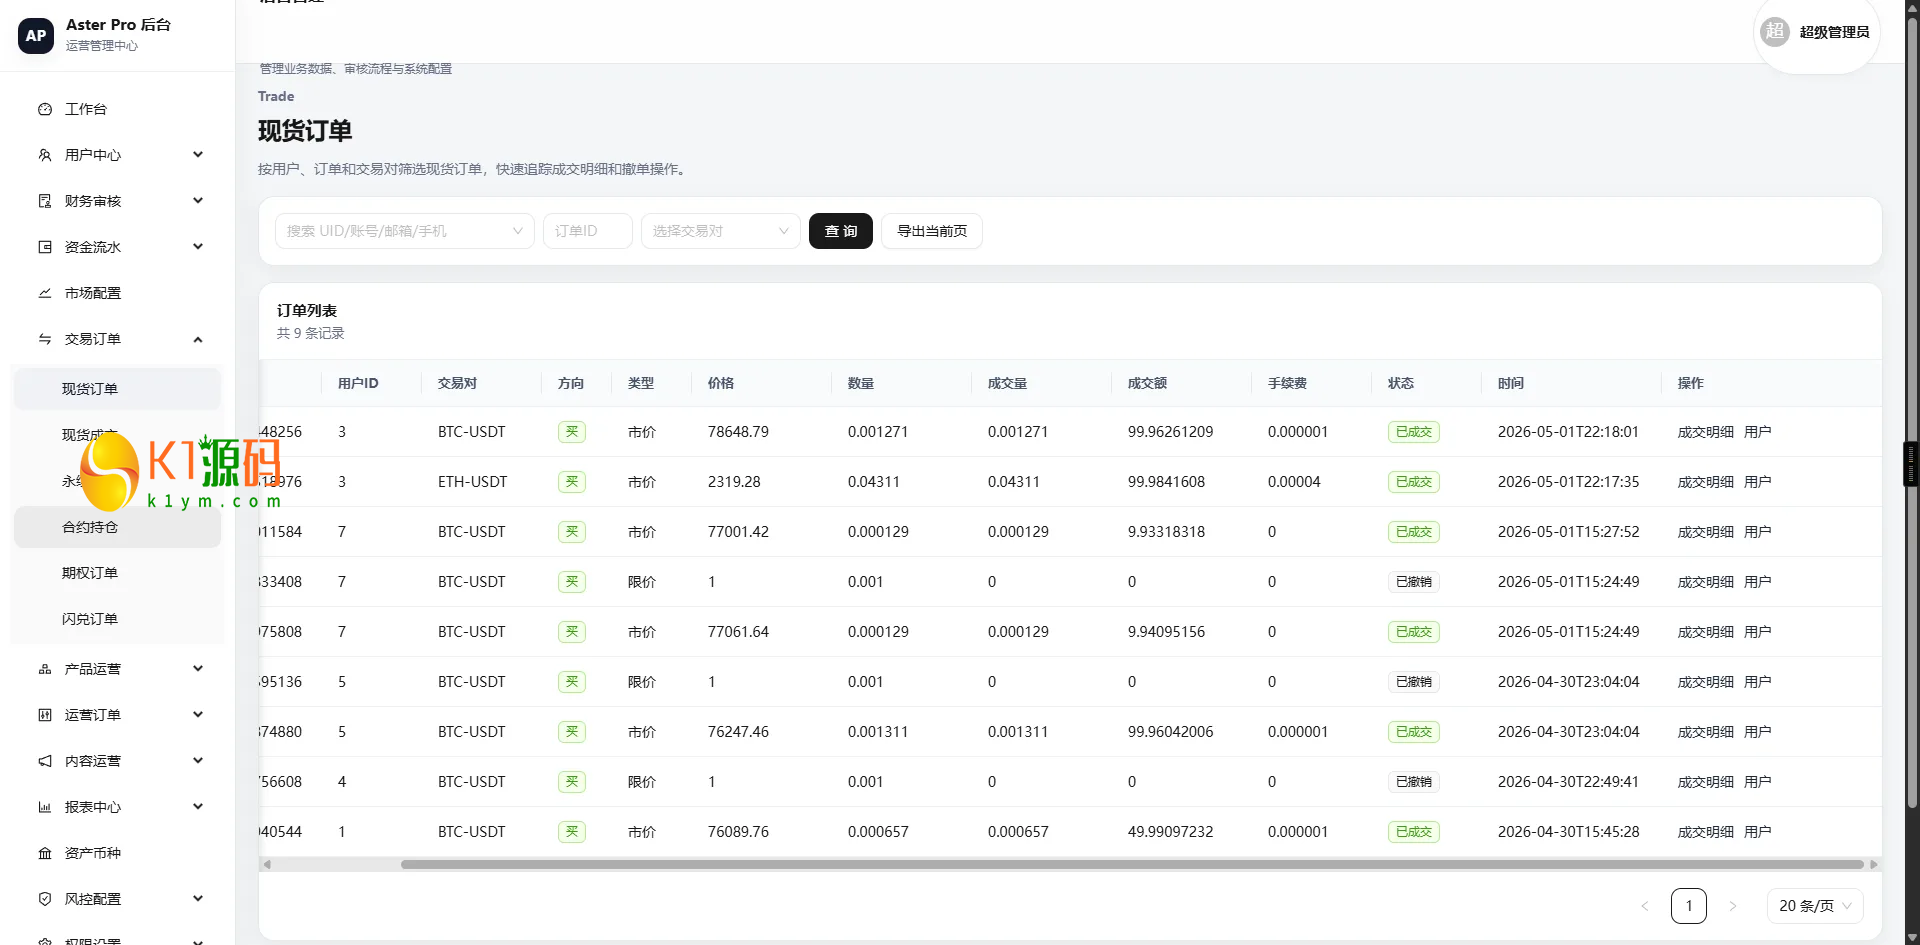
Task: Click the 工作台 dashboard icon
Action: pos(45,109)
